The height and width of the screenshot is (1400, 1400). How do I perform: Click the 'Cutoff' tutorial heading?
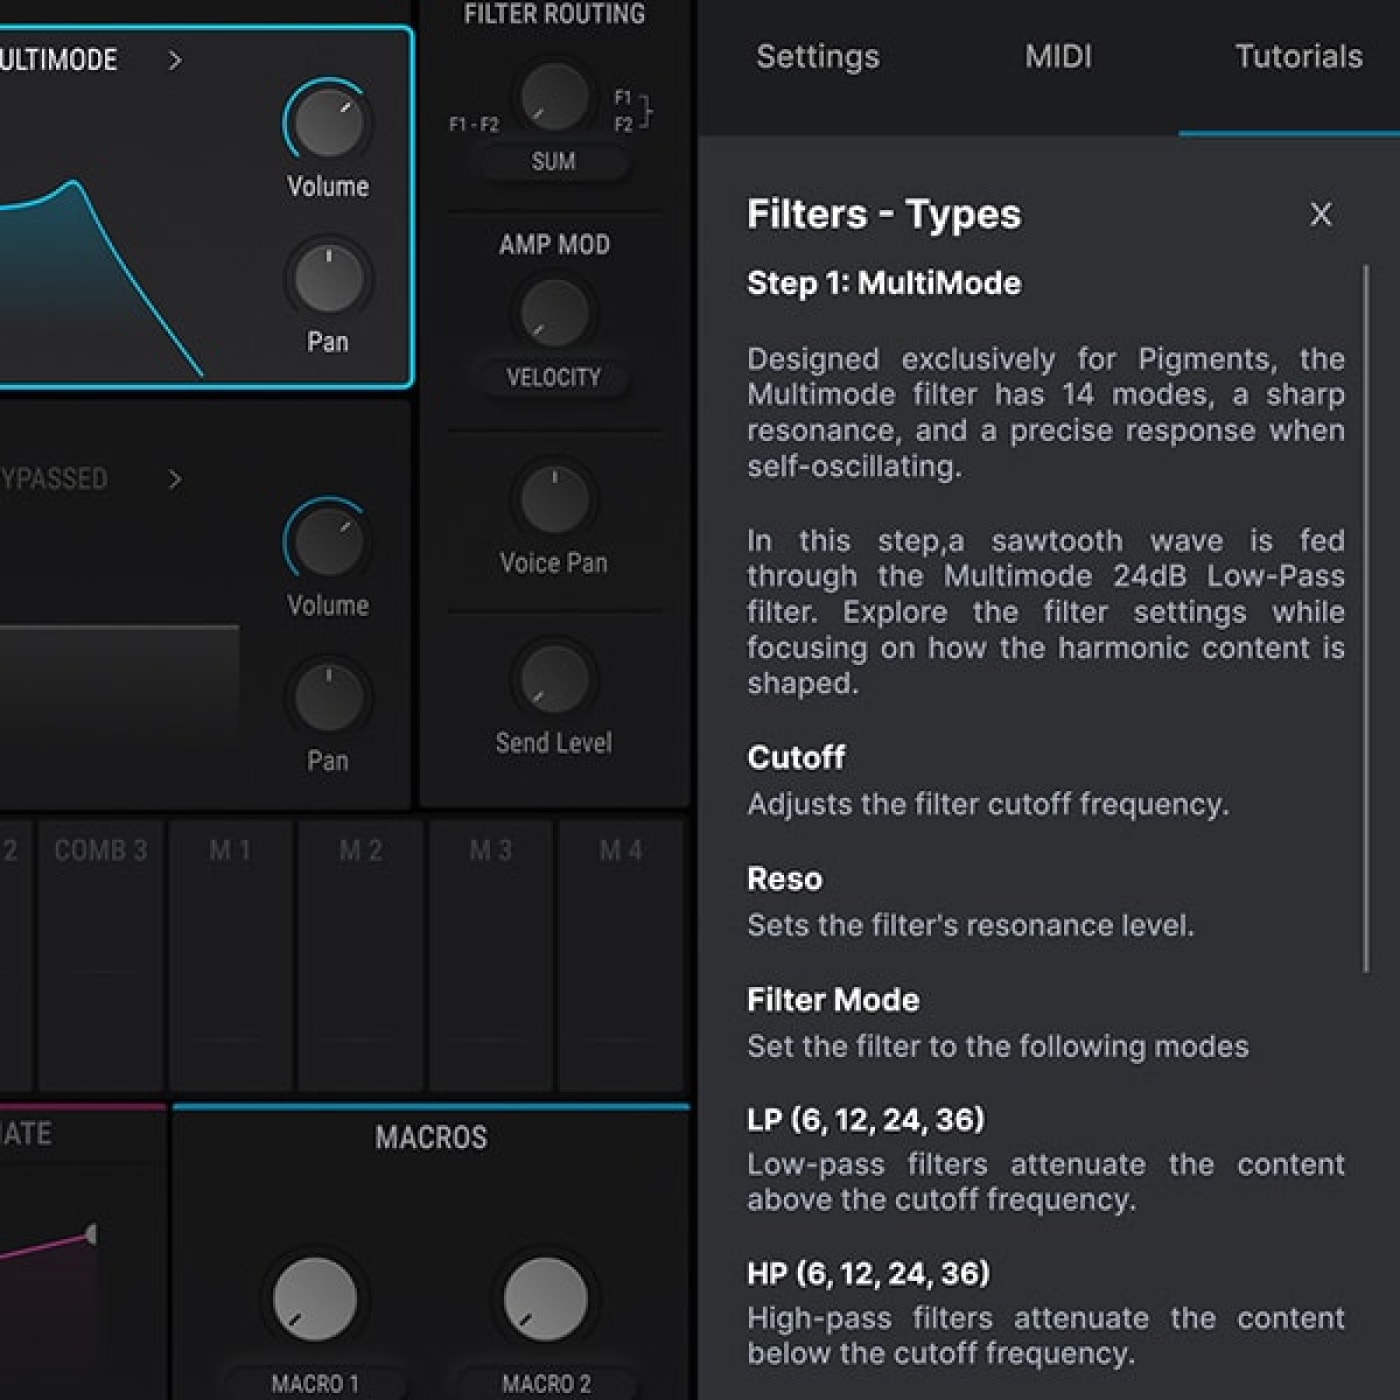[x=796, y=757]
